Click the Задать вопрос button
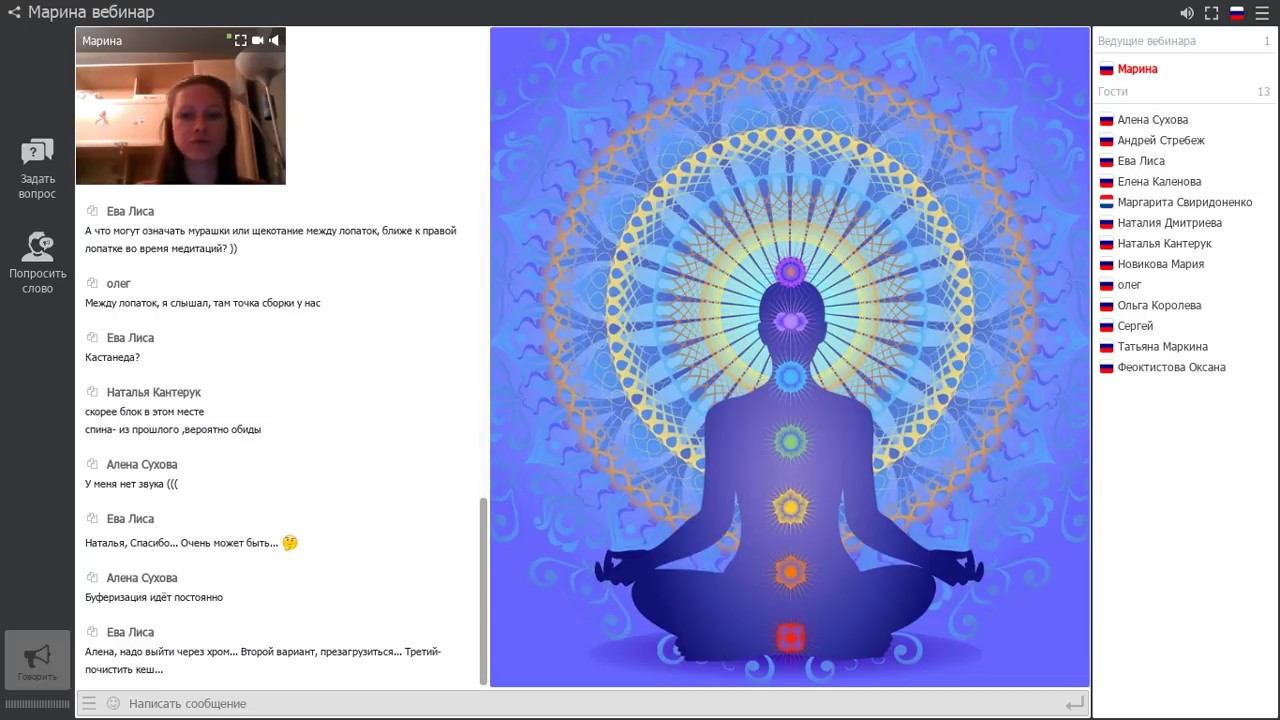The image size is (1280, 720). click(37, 168)
